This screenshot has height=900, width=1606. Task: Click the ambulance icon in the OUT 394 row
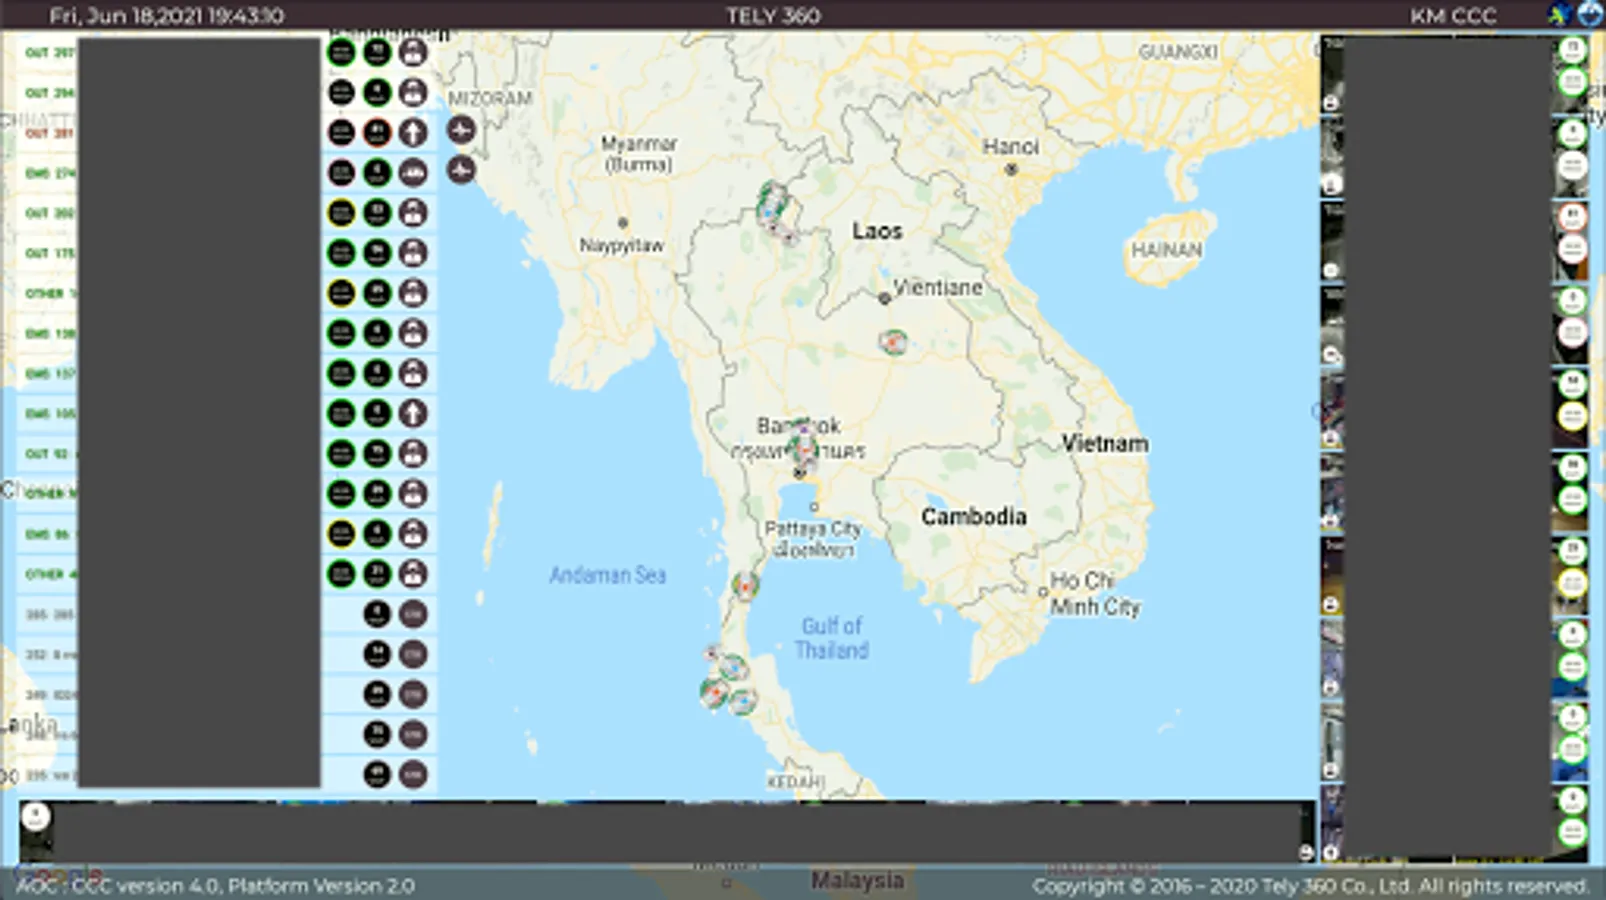413,92
